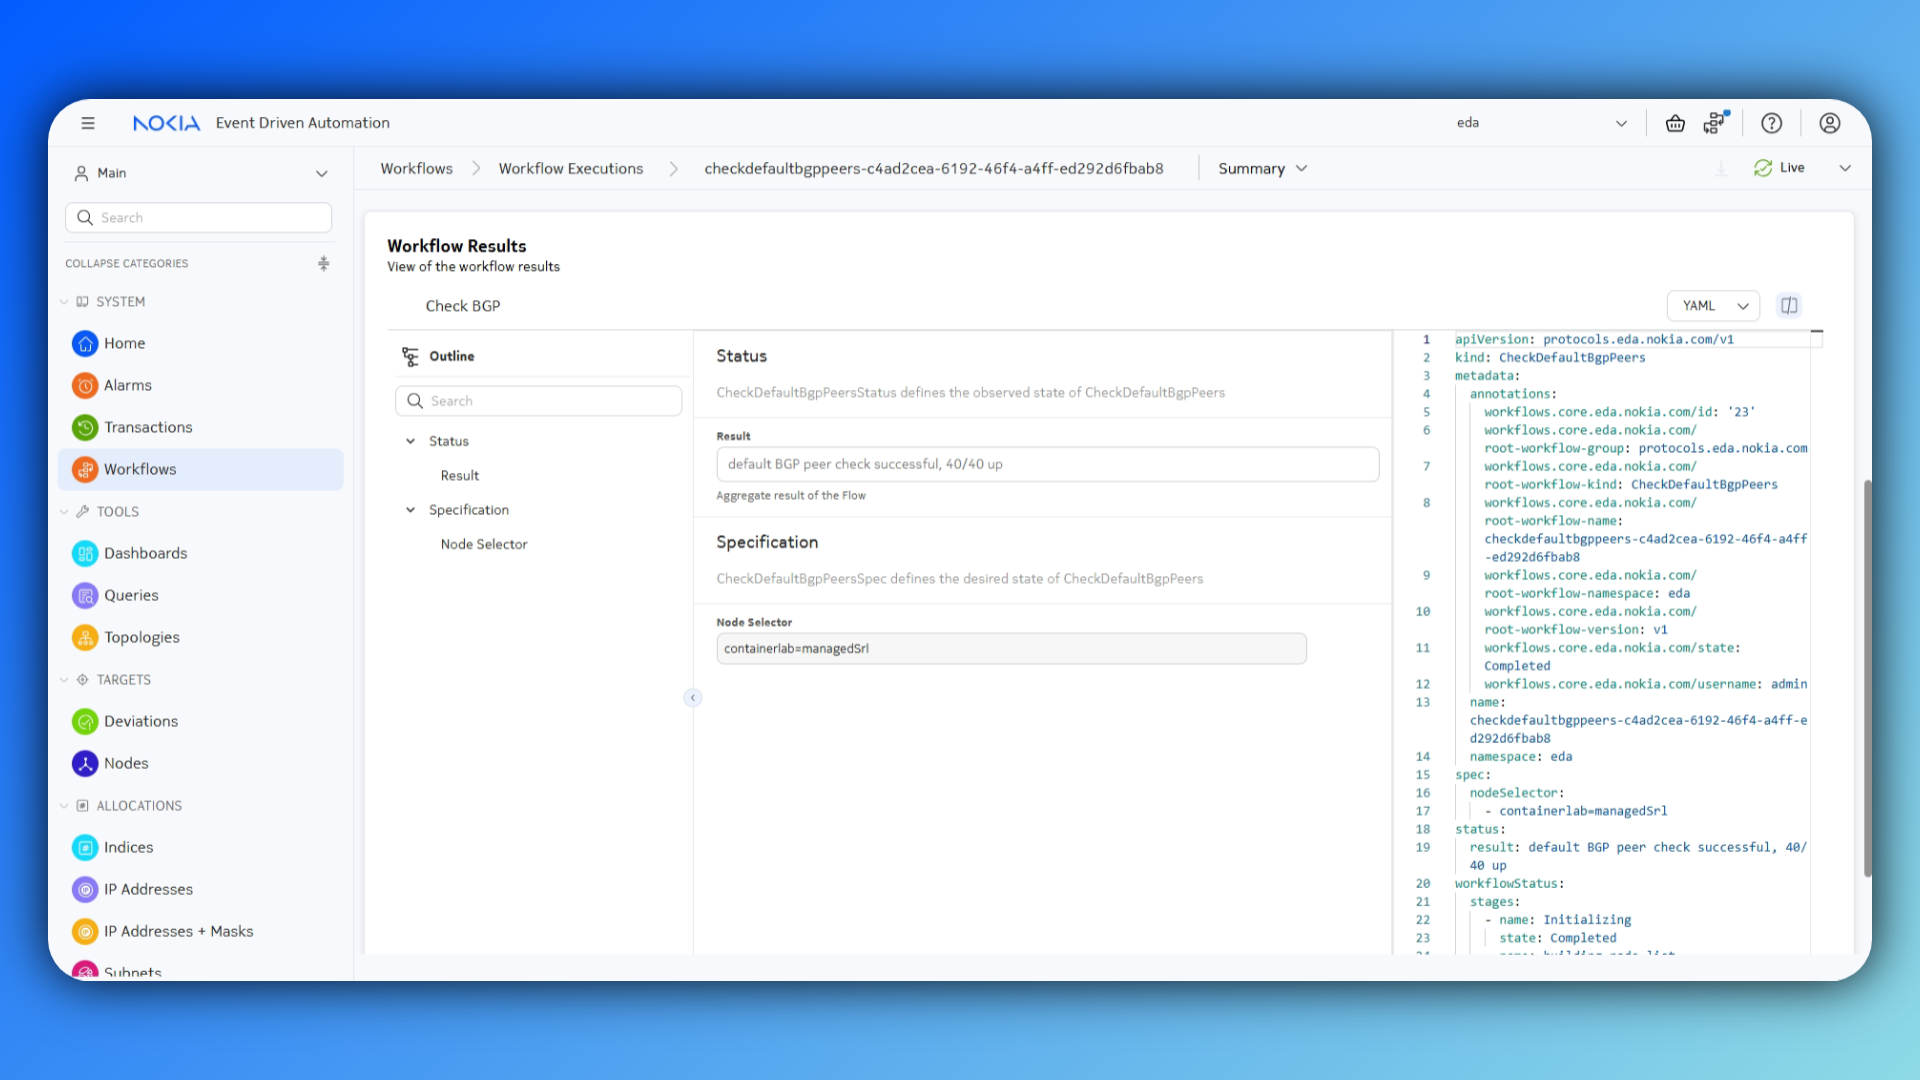Click Workflows breadcrumb link

(416, 168)
